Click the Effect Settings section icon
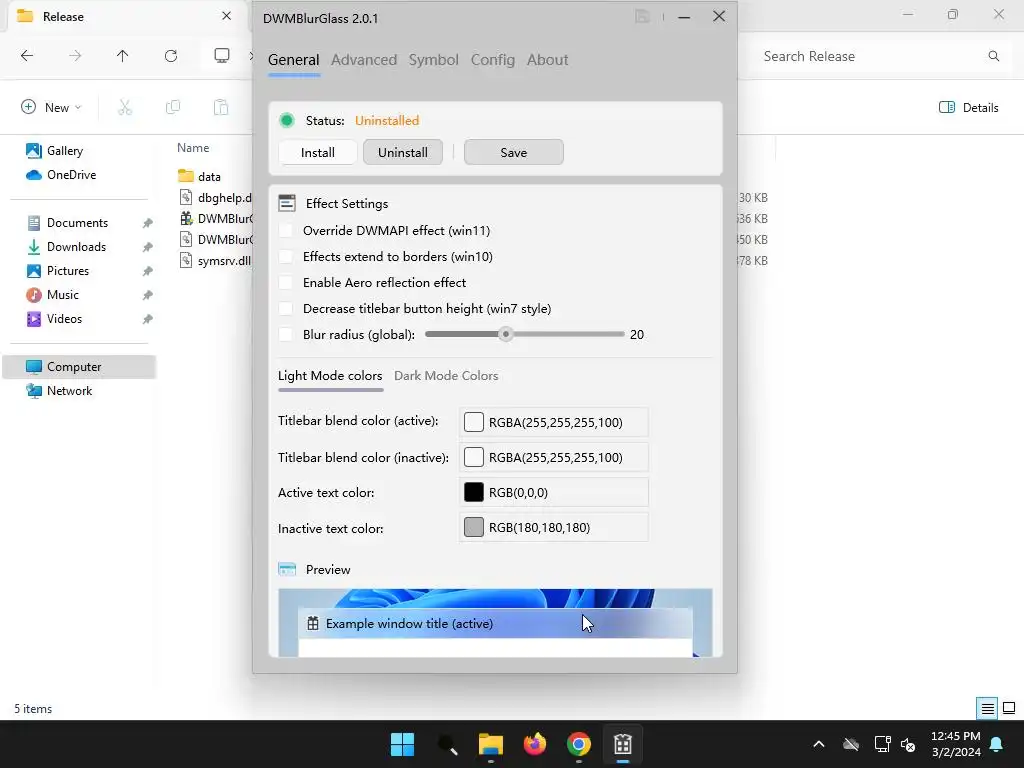 coord(287,203)
